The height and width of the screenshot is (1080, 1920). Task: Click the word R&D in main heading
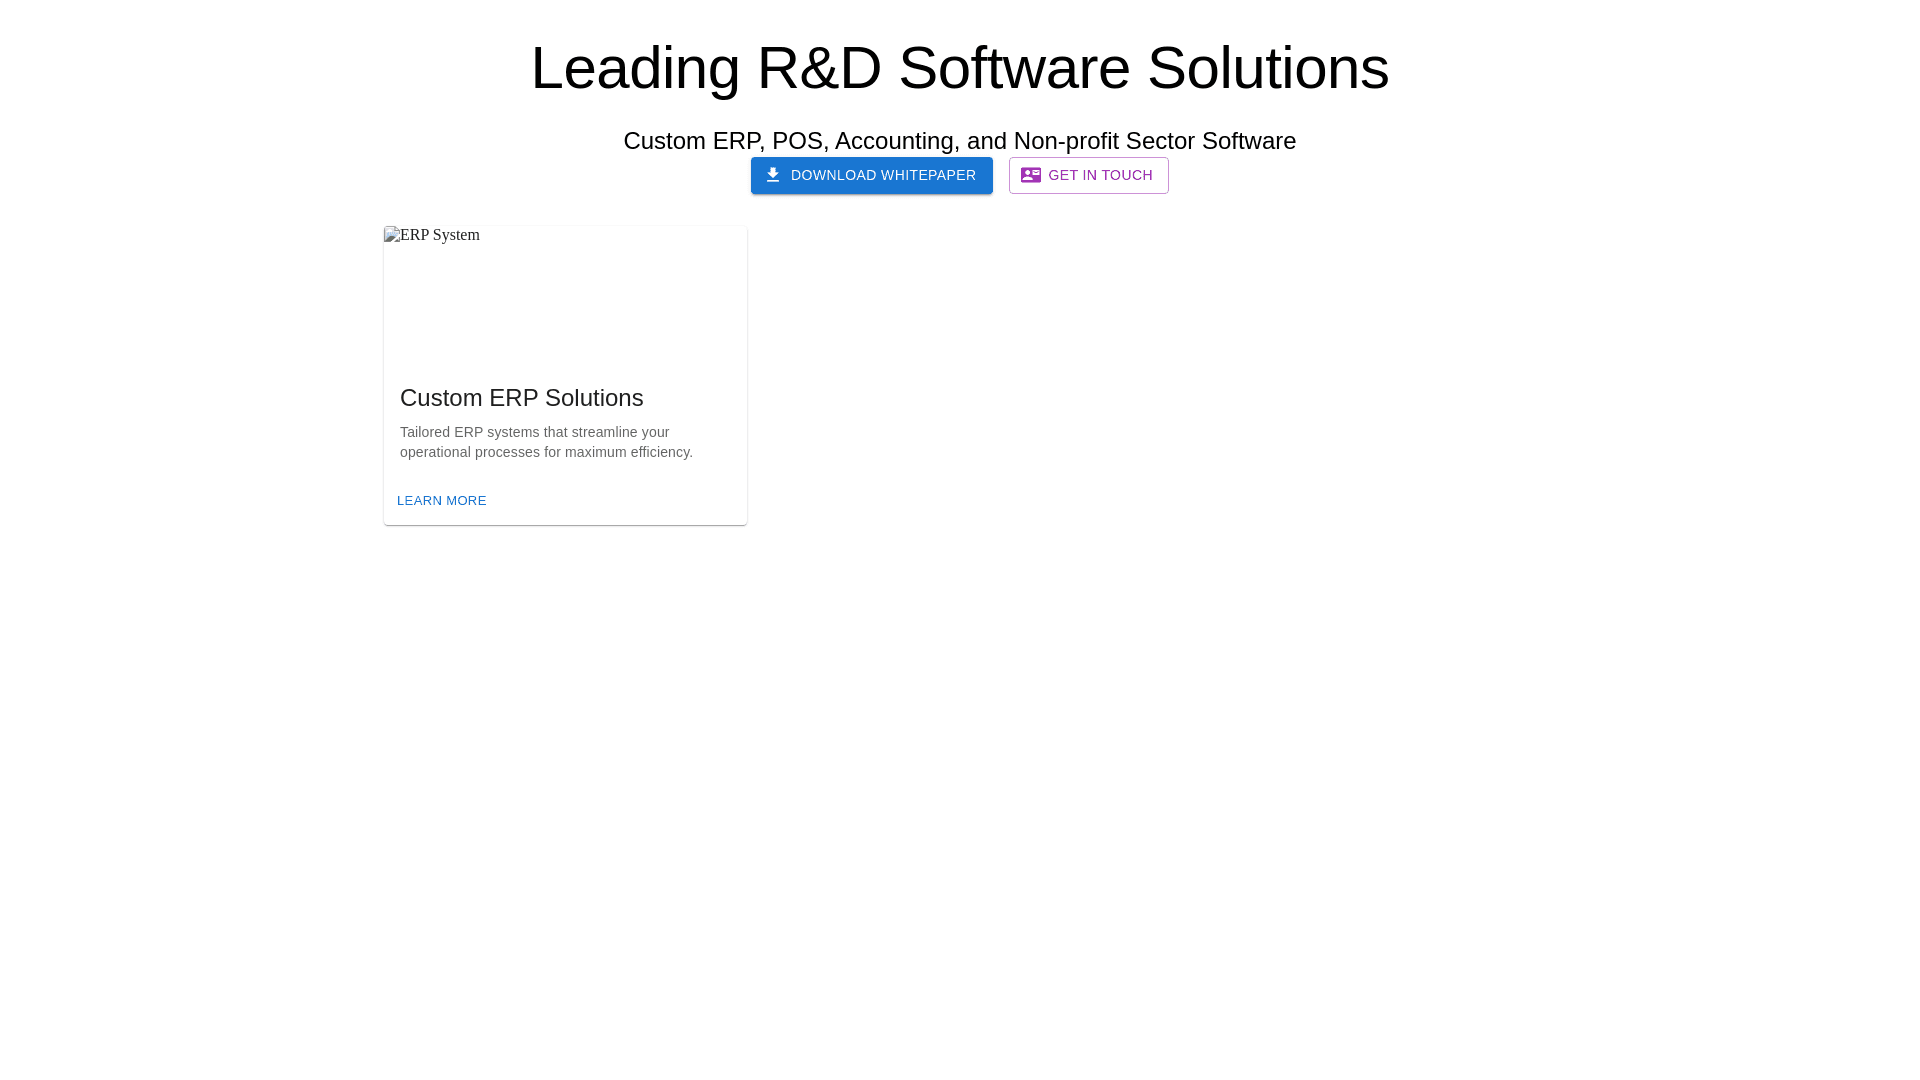click(818, 68)
